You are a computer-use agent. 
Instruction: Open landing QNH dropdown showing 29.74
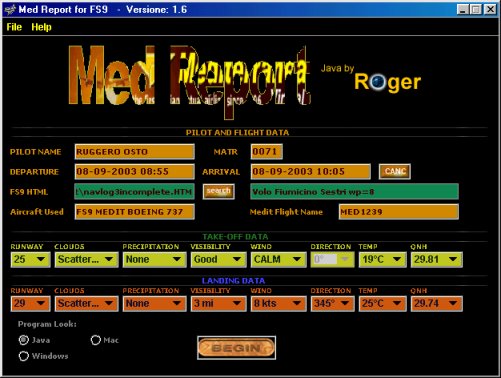click(436, 304)
